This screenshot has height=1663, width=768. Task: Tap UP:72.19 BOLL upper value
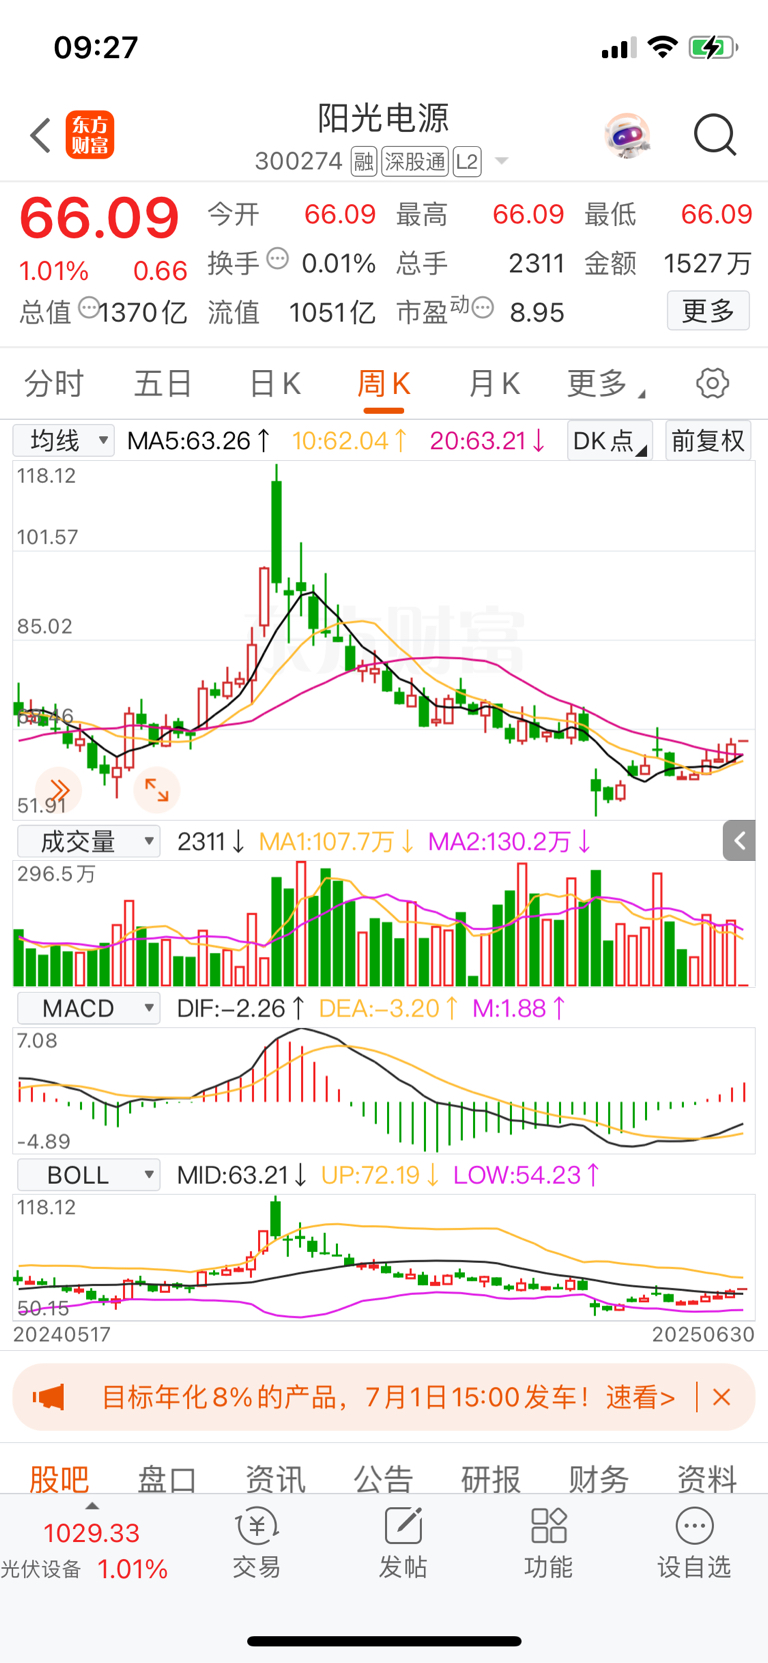[x=380, y=1174]
